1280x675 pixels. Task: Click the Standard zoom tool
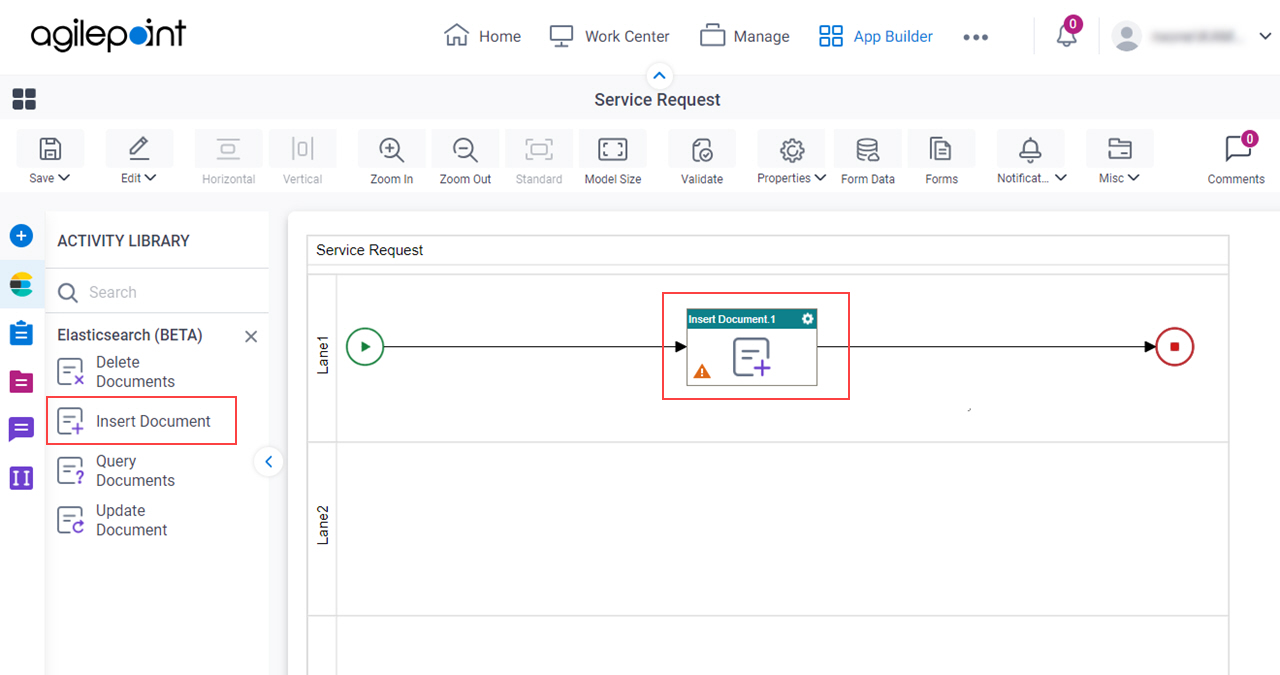pyautogui.click(x=539, y=158)
